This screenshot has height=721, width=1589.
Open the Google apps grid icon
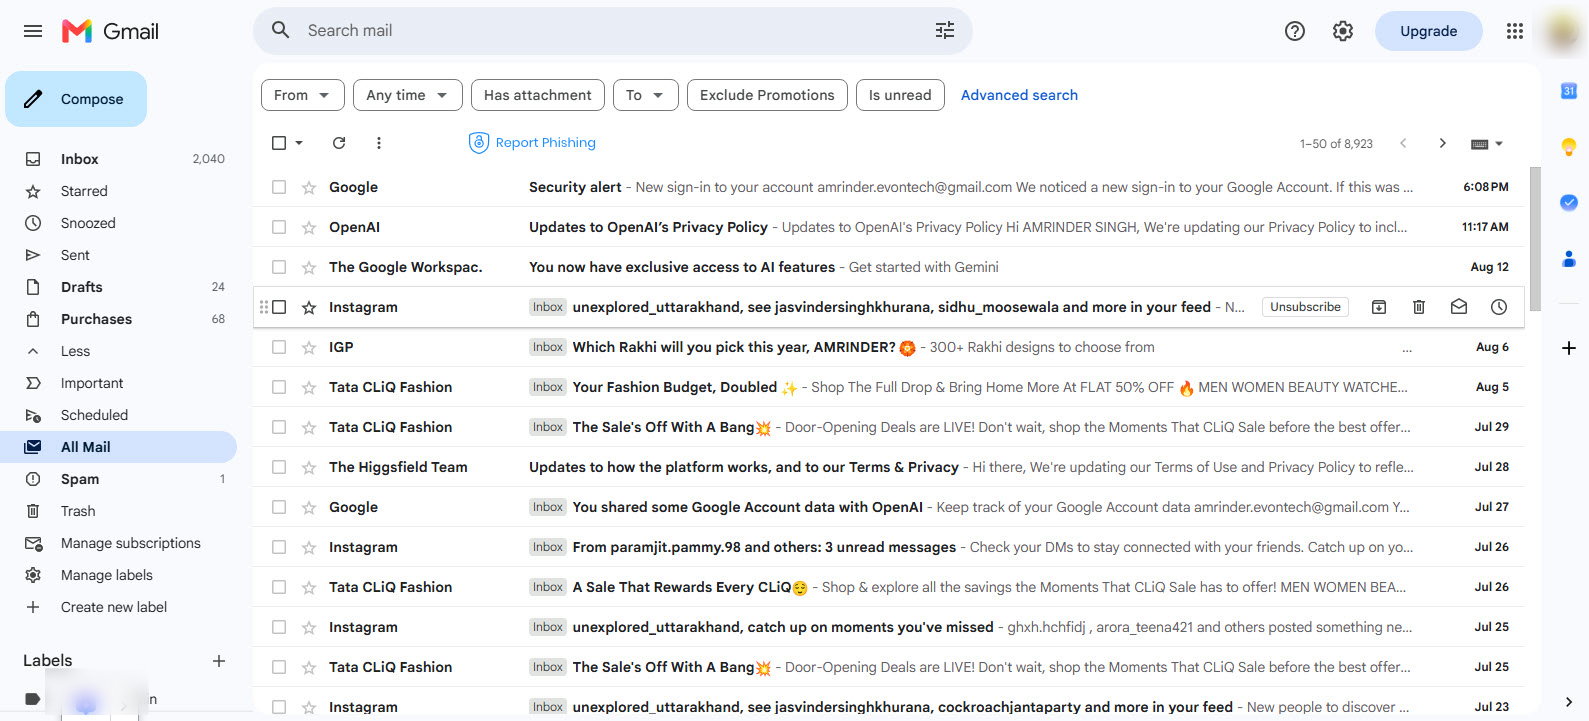point(1515,31)
